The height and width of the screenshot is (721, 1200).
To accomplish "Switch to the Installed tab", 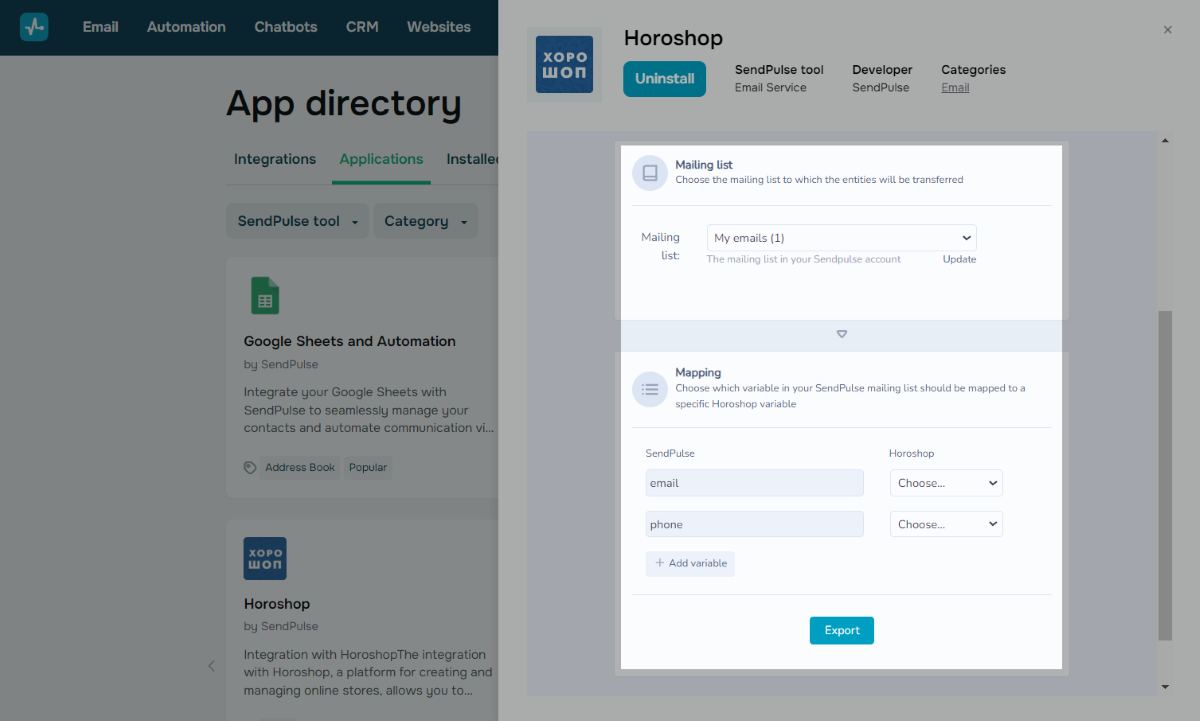I will tap(472, 159).
